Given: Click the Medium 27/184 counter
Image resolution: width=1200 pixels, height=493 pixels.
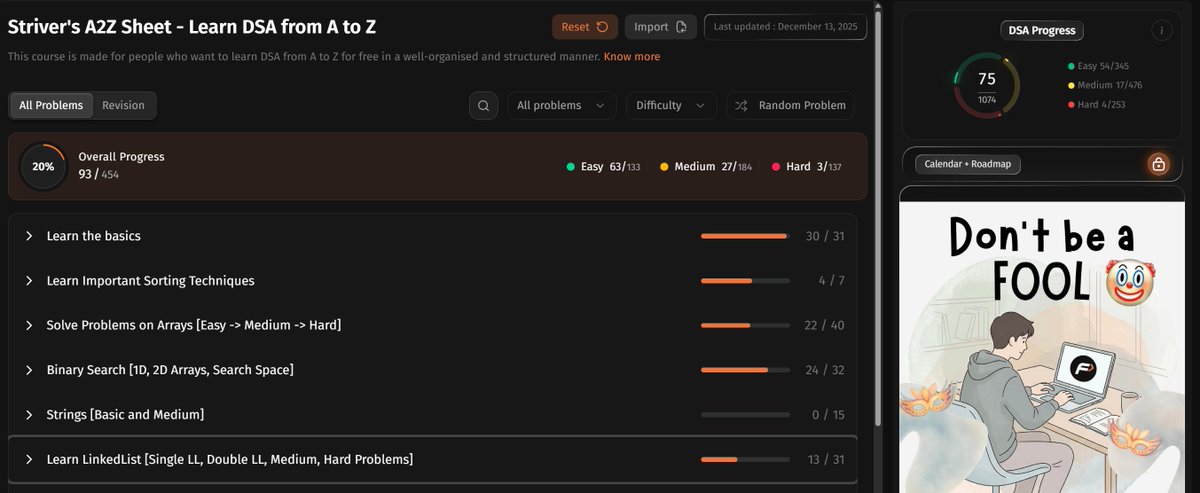Looking at the screenshot, I should point(706,167).
